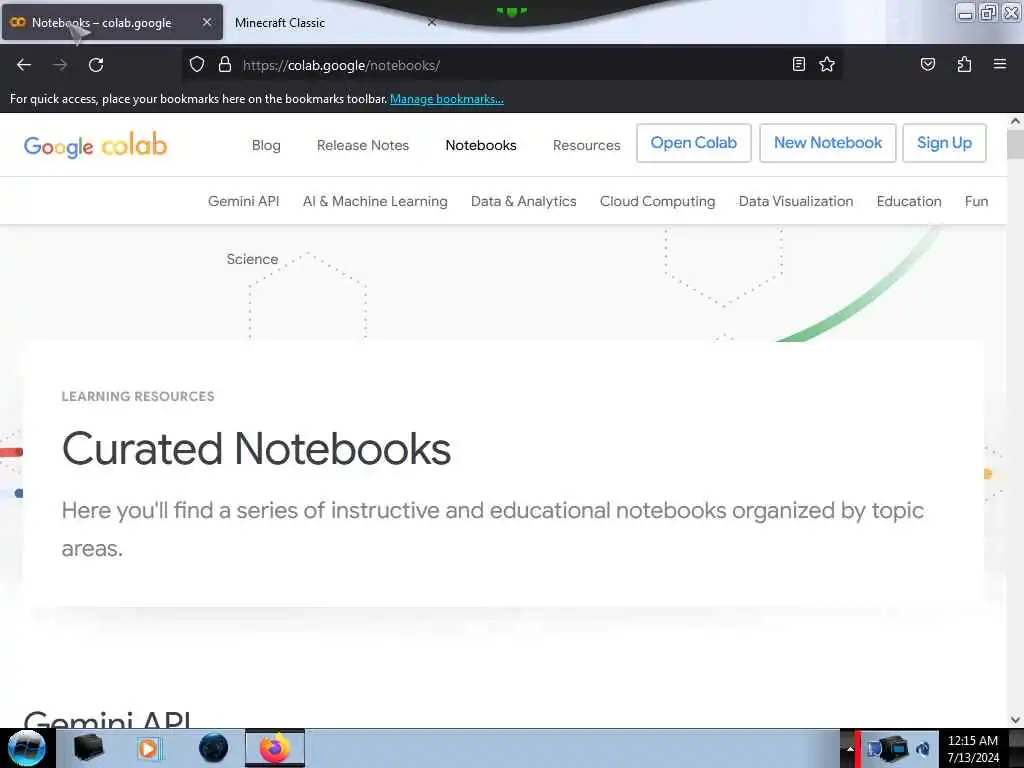
Task: Click the padlock site security icon
Action: pyautogui.click(x=225, y=65)
